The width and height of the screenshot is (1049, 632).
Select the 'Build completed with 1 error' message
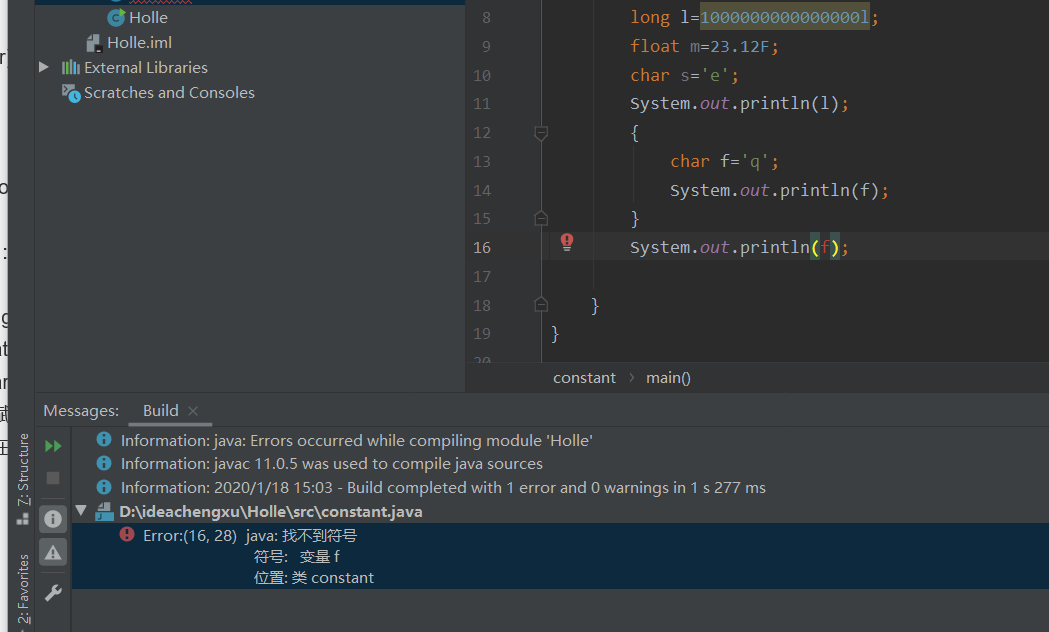443,488
